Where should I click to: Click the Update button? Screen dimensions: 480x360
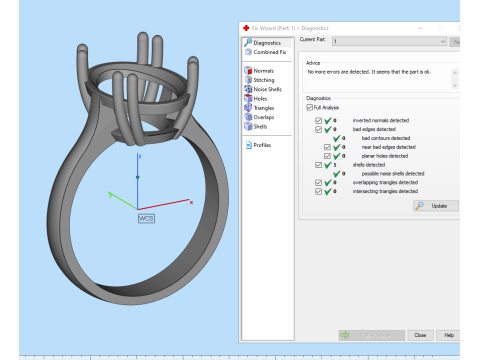point(436,206)
